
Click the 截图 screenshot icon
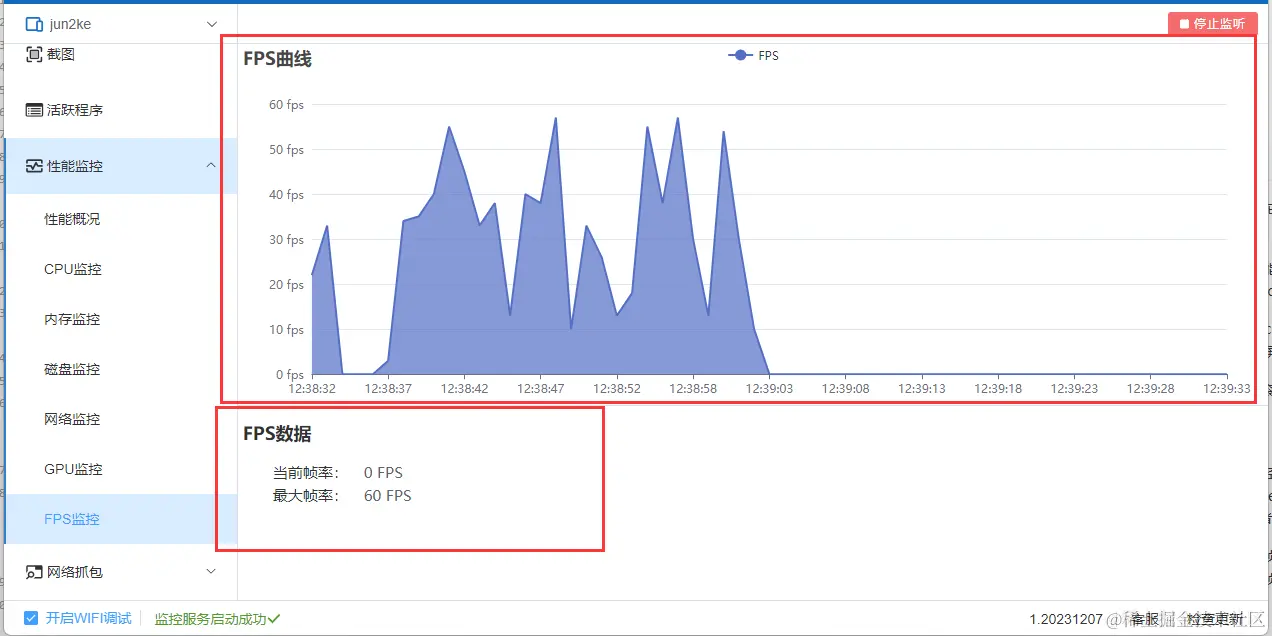tap(34, 54)
